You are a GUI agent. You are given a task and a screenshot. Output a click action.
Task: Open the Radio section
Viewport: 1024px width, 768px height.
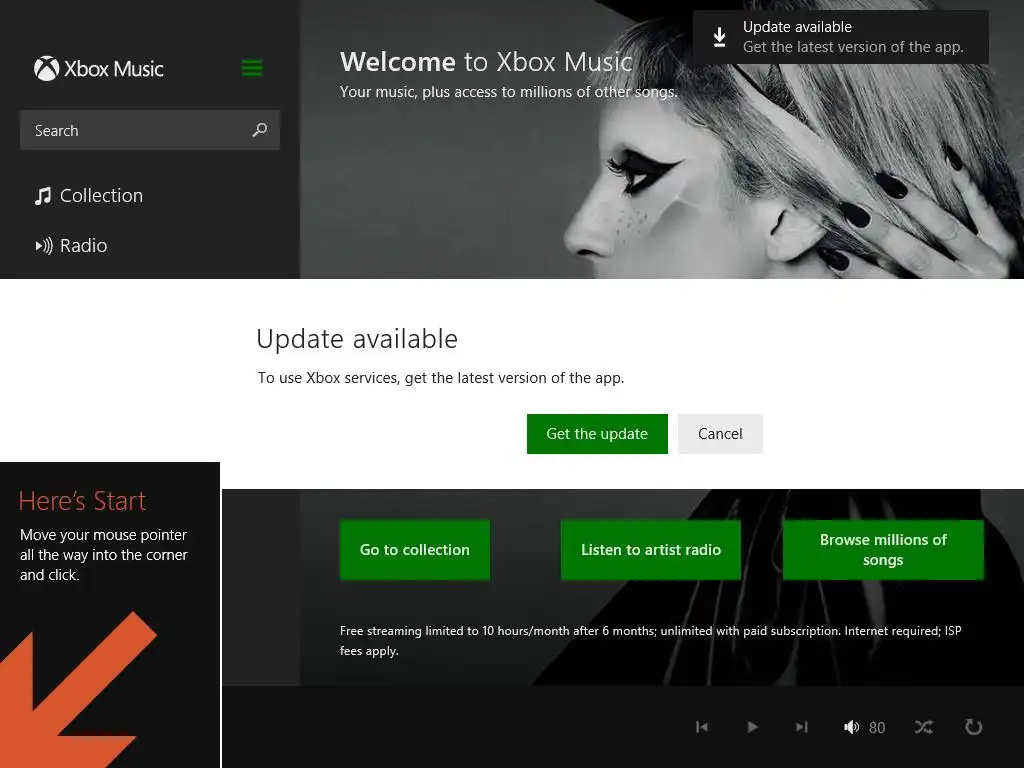(71, 246)
